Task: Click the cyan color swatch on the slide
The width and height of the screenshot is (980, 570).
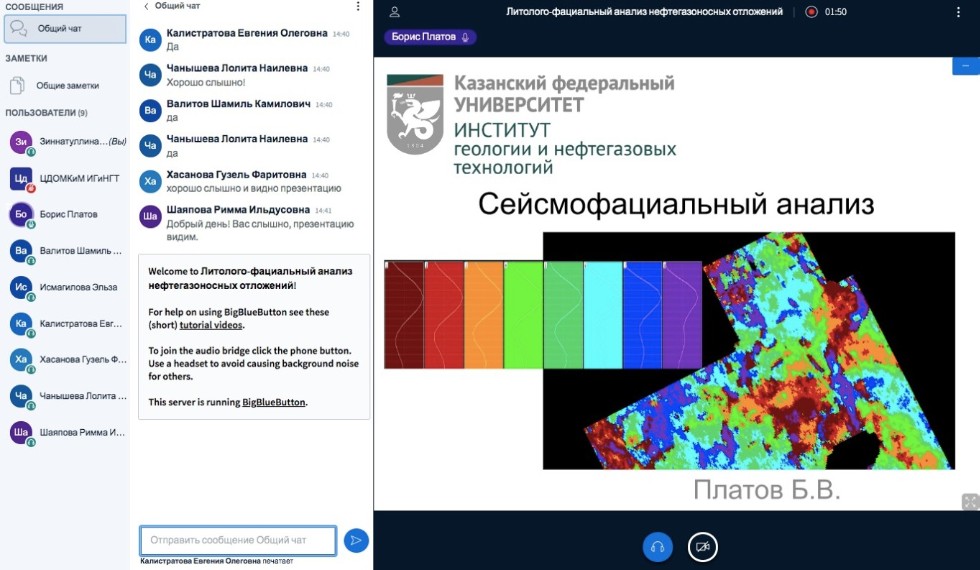Action: pos(603,314)
